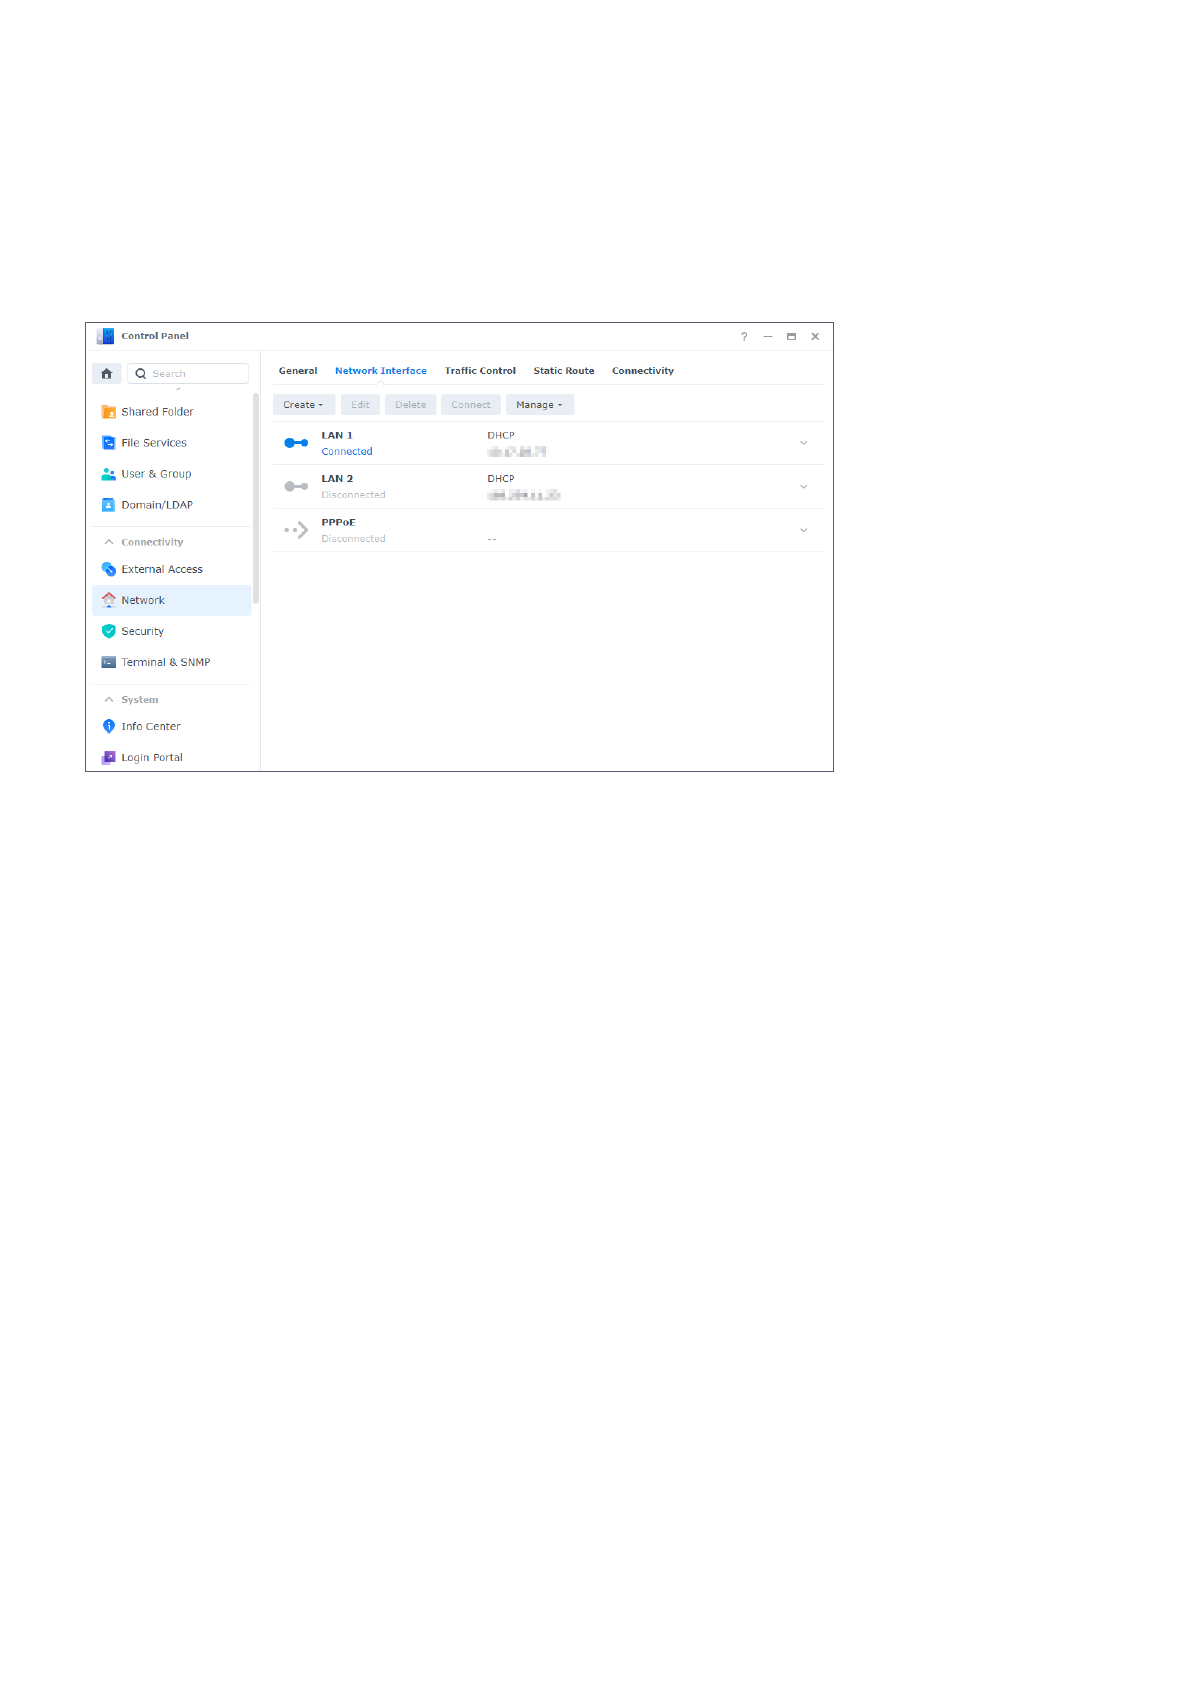The height and width of the screenshot is (1684, 1191).
Task: Click the External Access icon
Action: (109, 569)
